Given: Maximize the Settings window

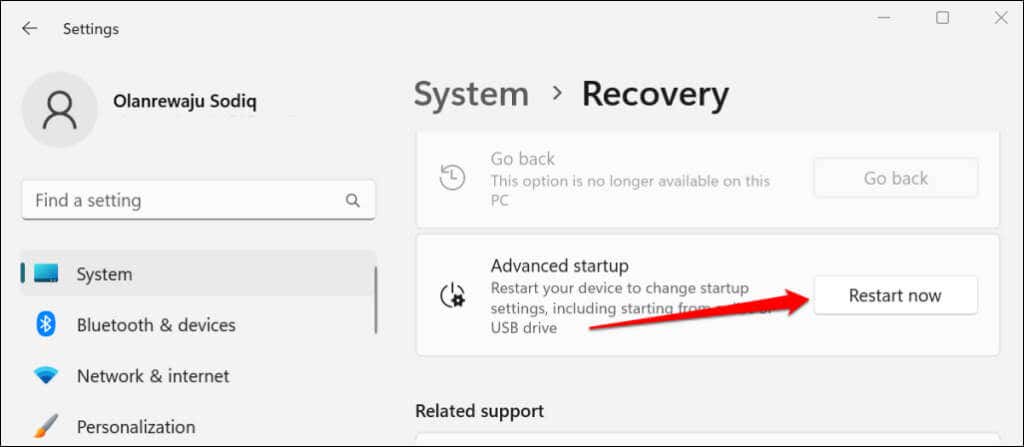Looking at the screenshot, I should coord(942,18).
